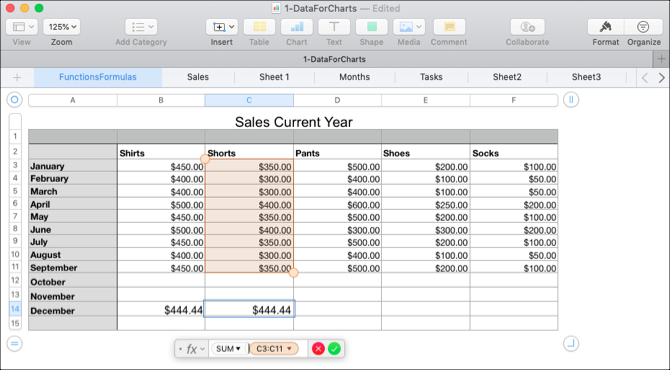
Task: Expand the Insert dropdown chevron
Action: coord(232,27)
